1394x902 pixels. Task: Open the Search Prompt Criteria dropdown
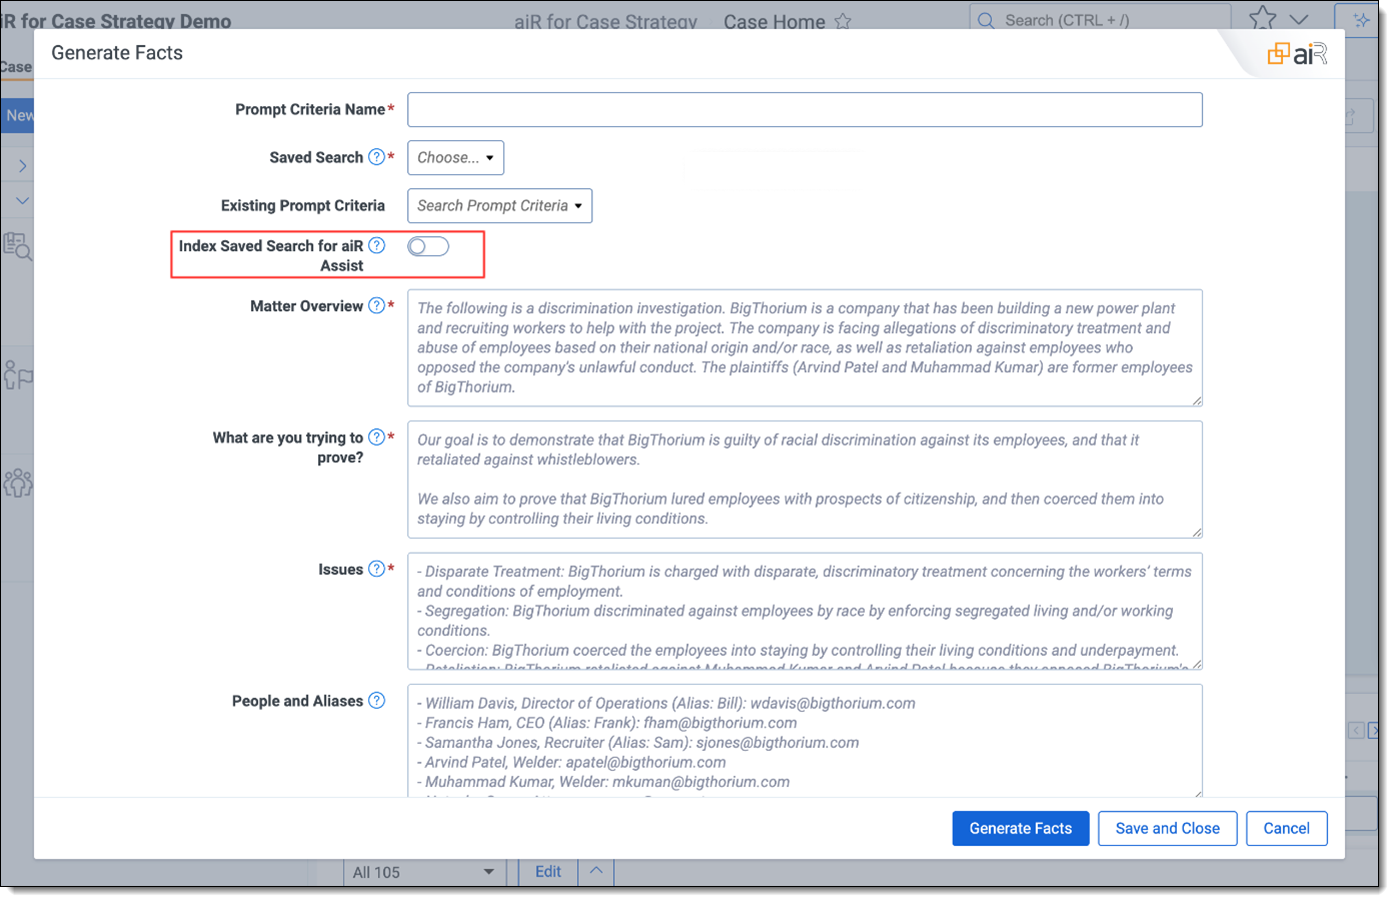[499, 206]
